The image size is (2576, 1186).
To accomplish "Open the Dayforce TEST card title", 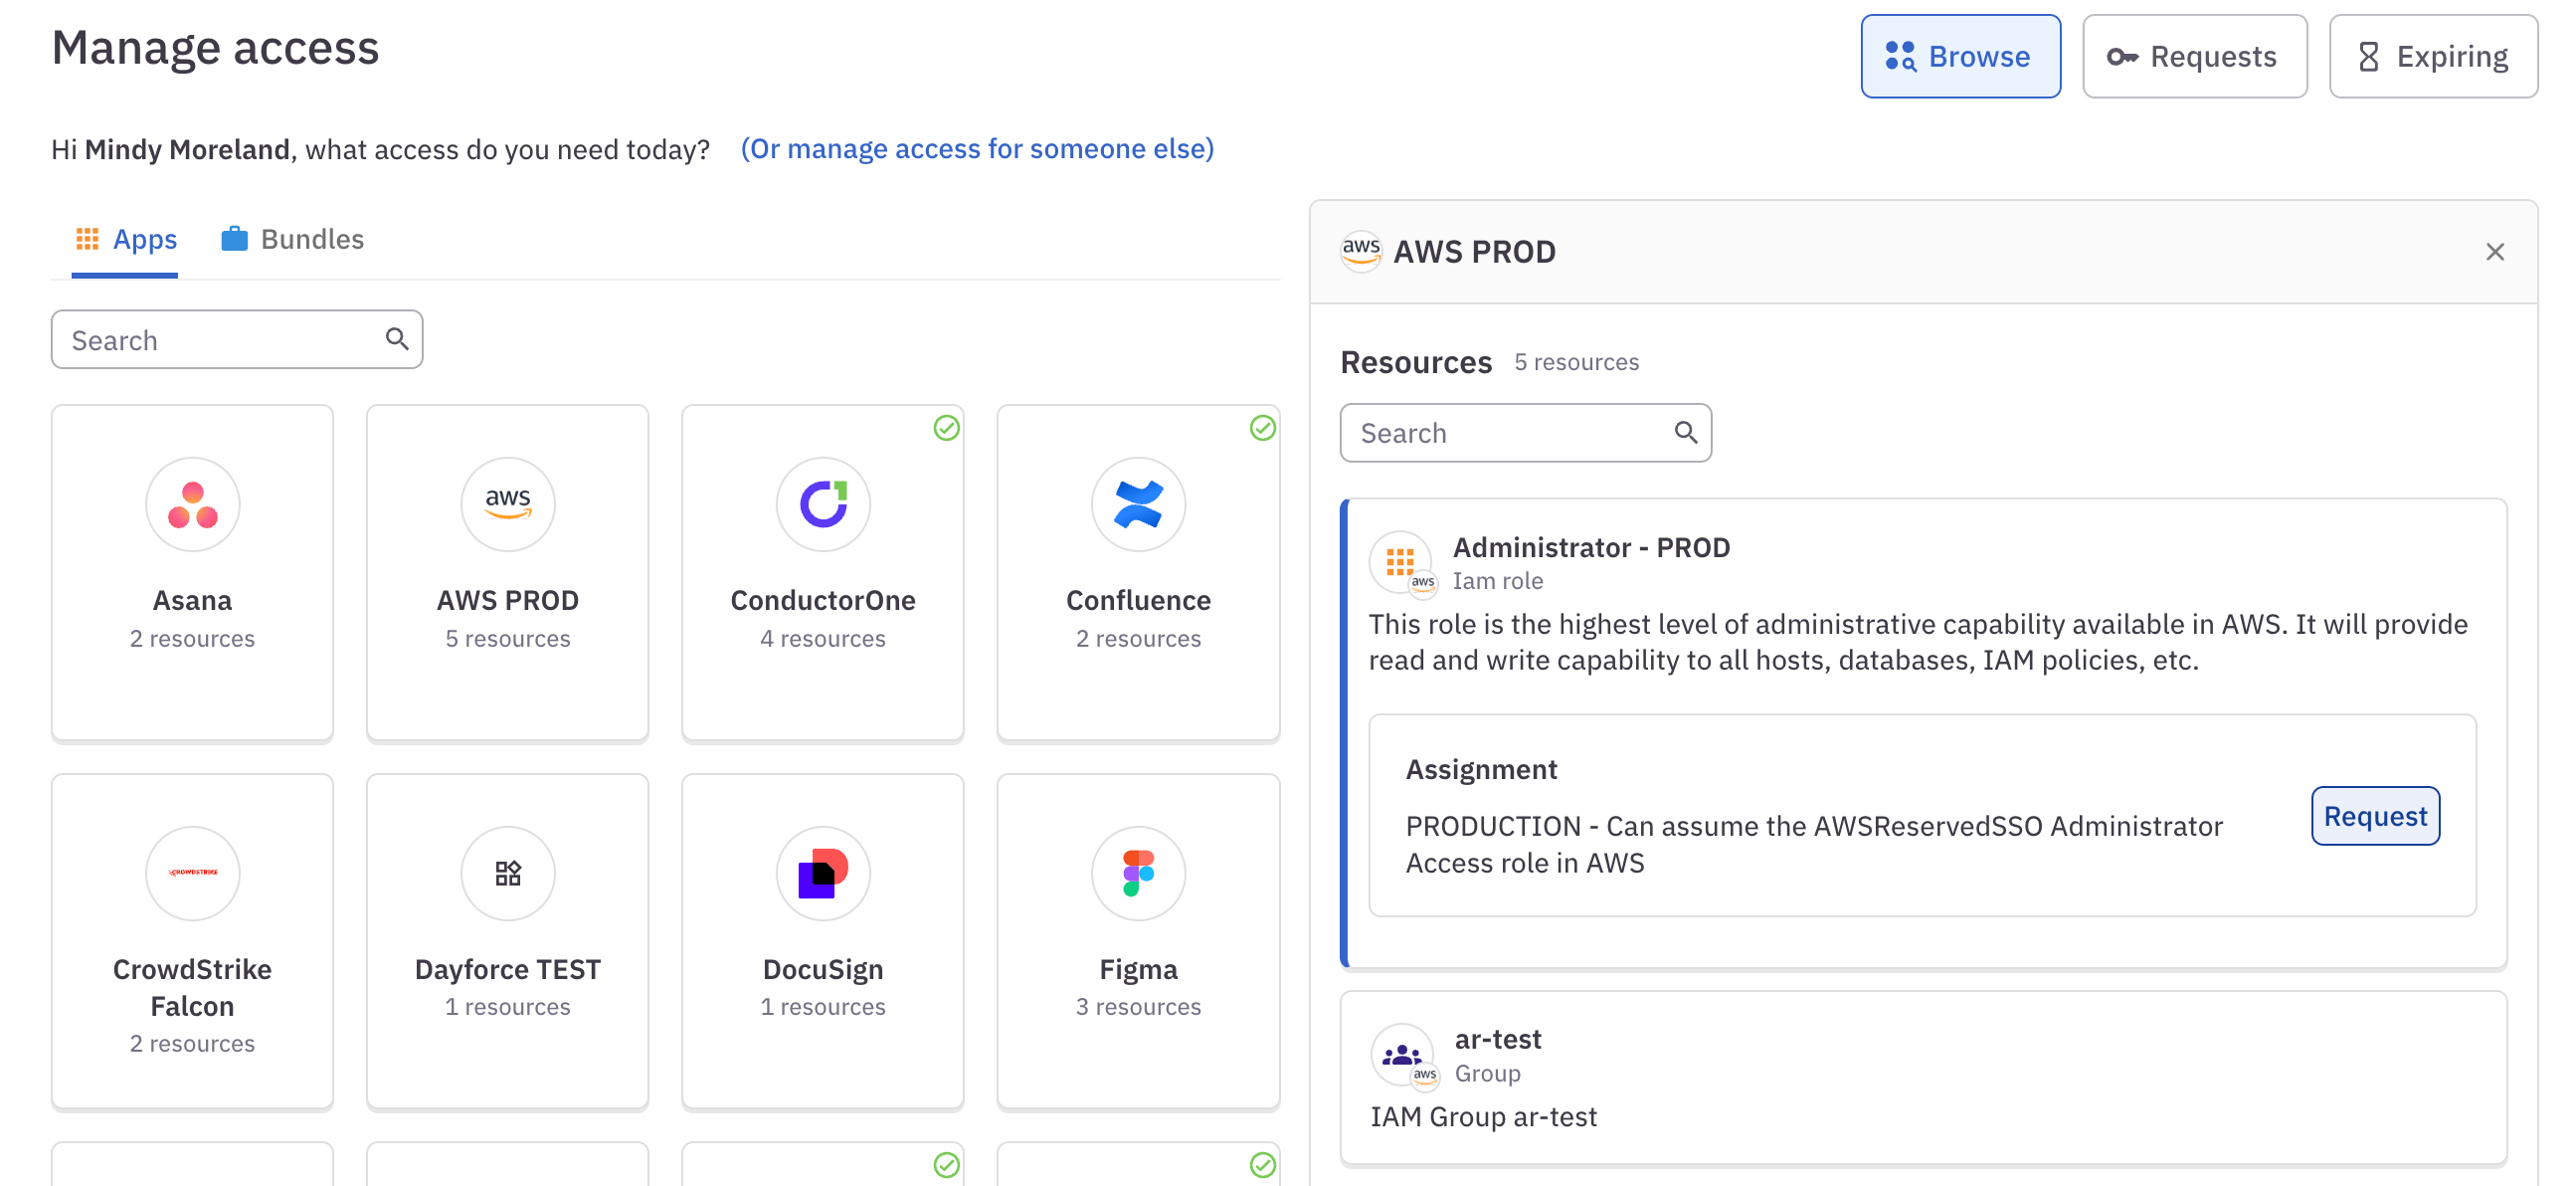I will pyautogui.click(x=507, y=969).
